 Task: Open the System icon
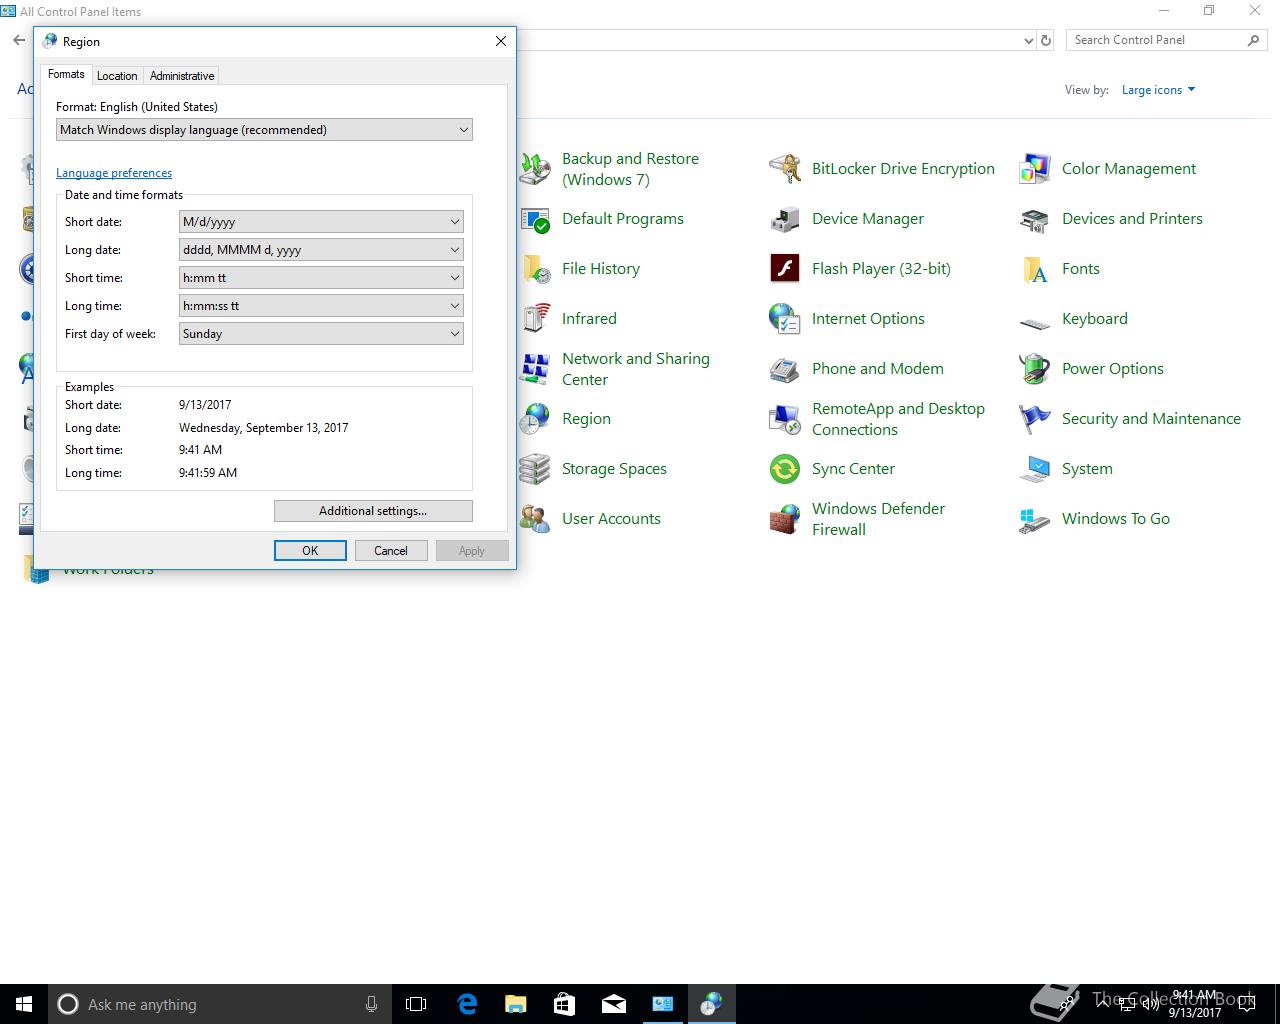point(1035,469)
